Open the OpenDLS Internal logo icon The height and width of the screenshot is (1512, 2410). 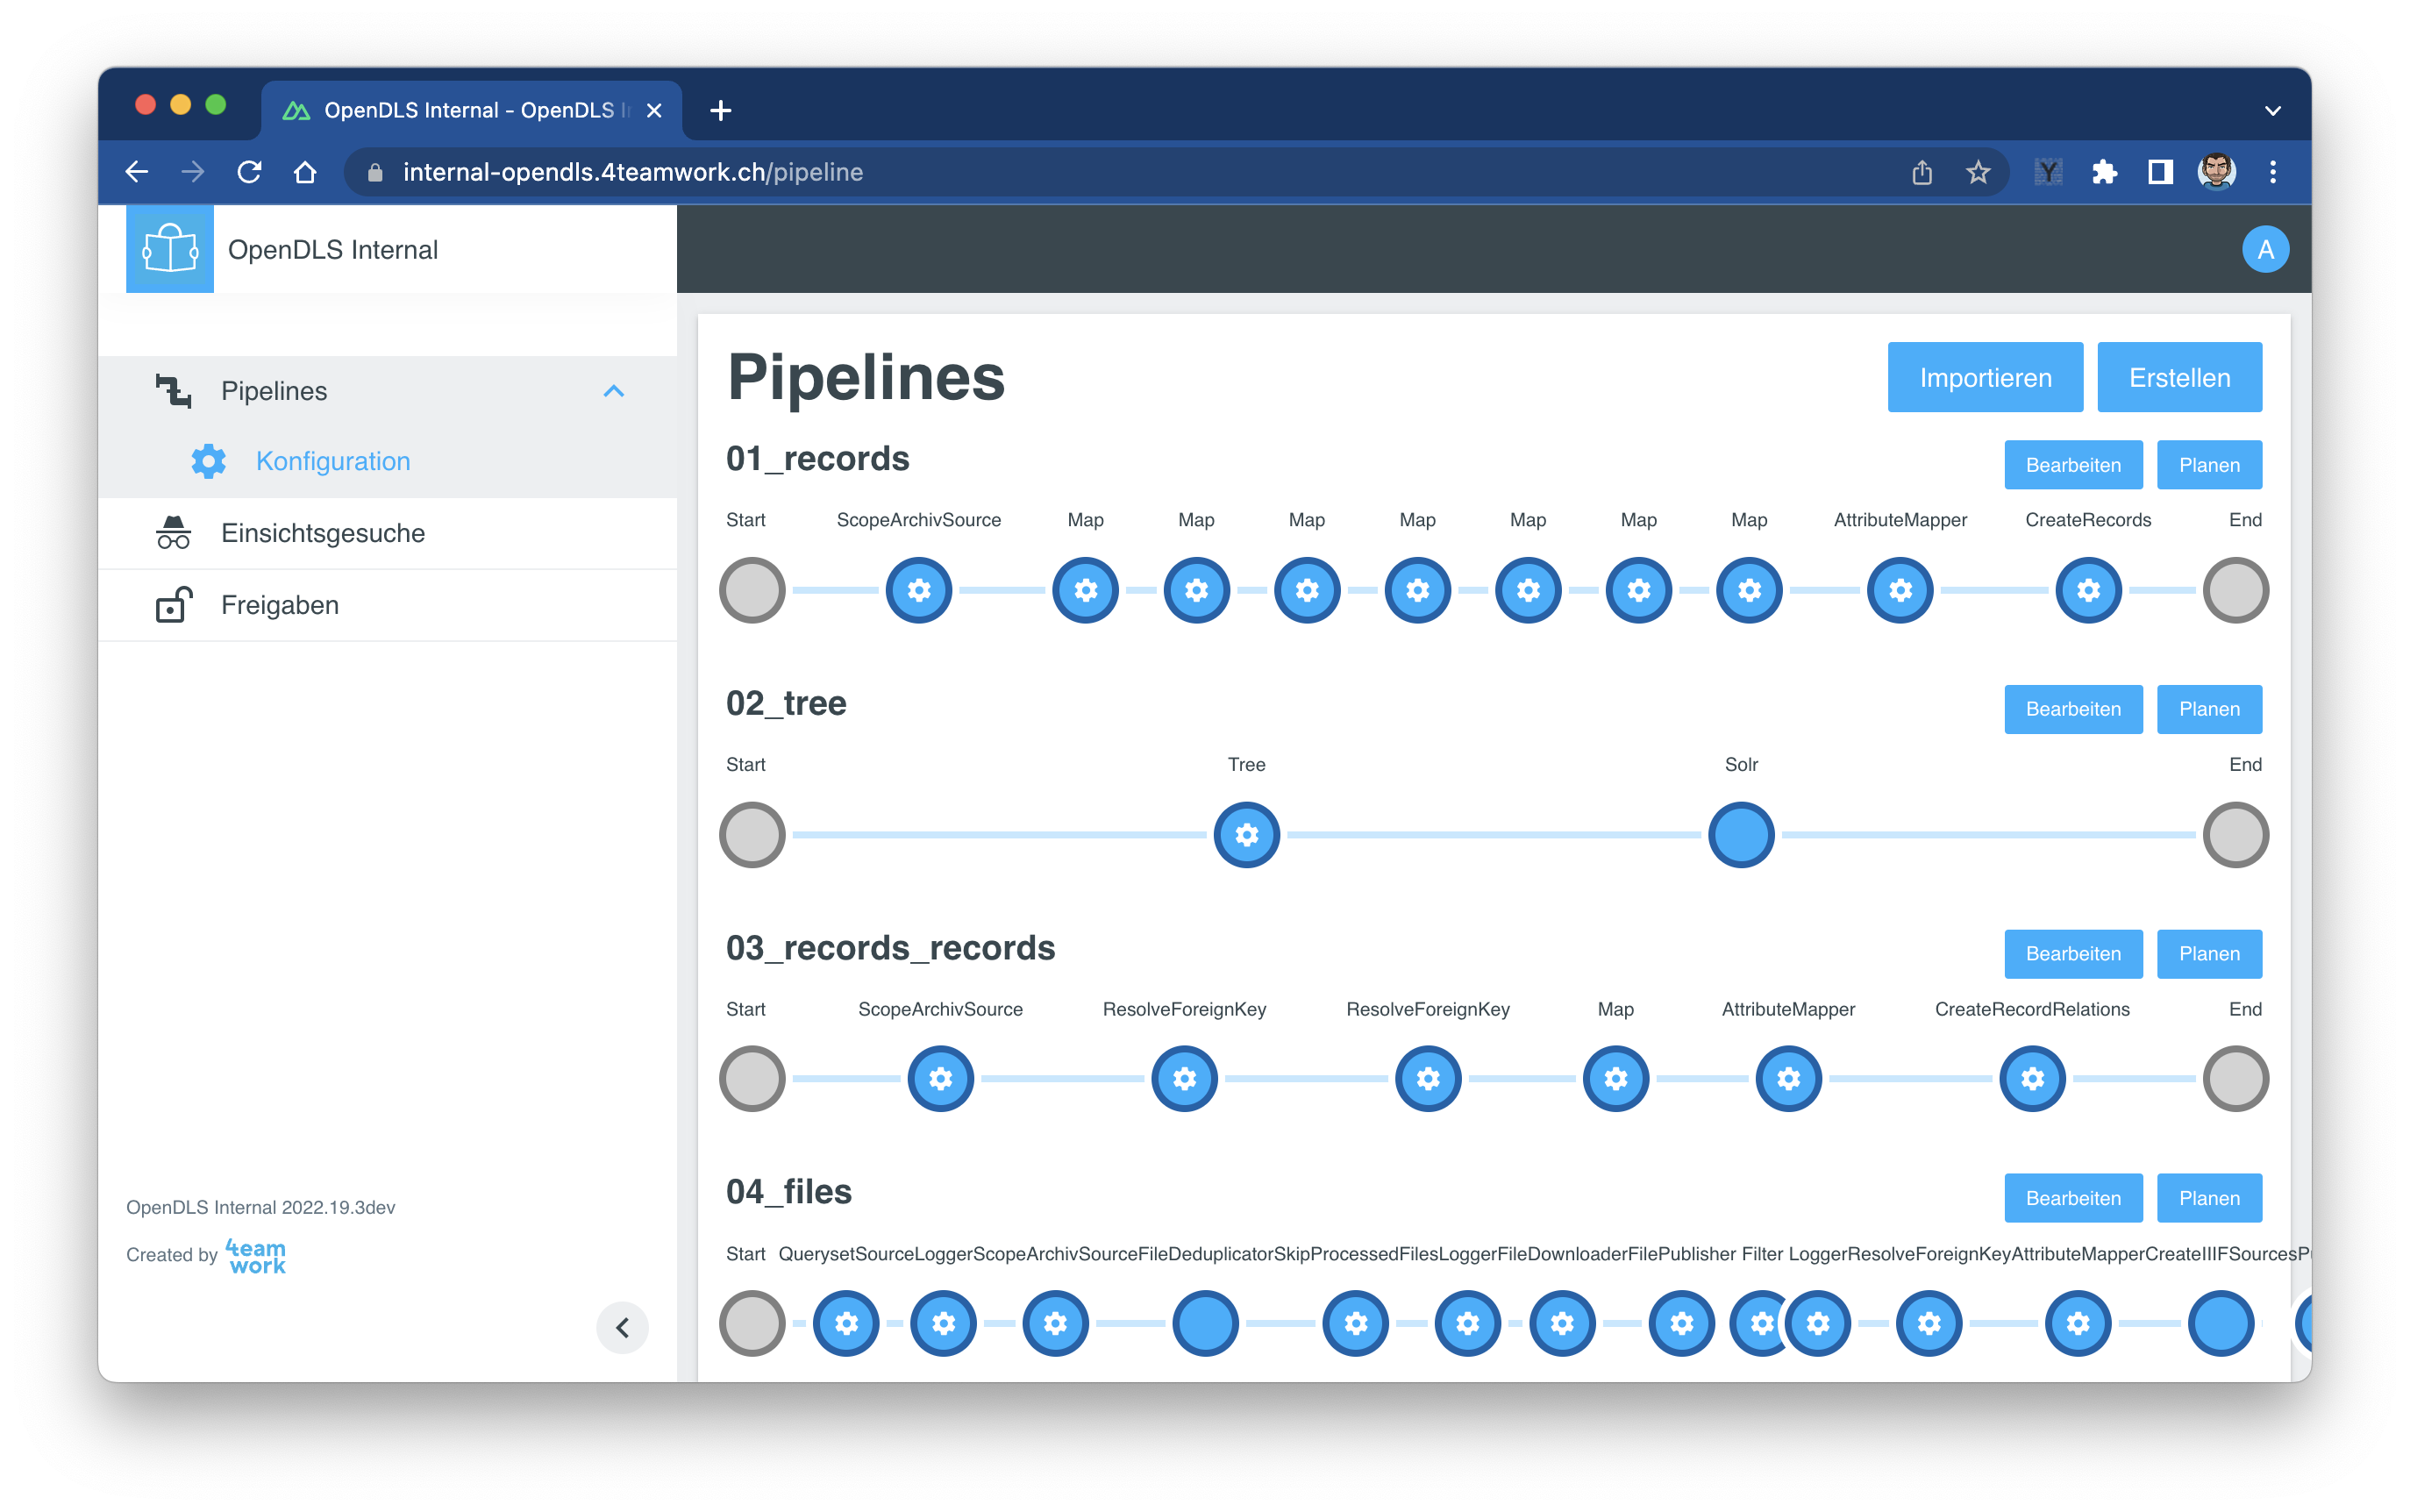tap(170, 249)
